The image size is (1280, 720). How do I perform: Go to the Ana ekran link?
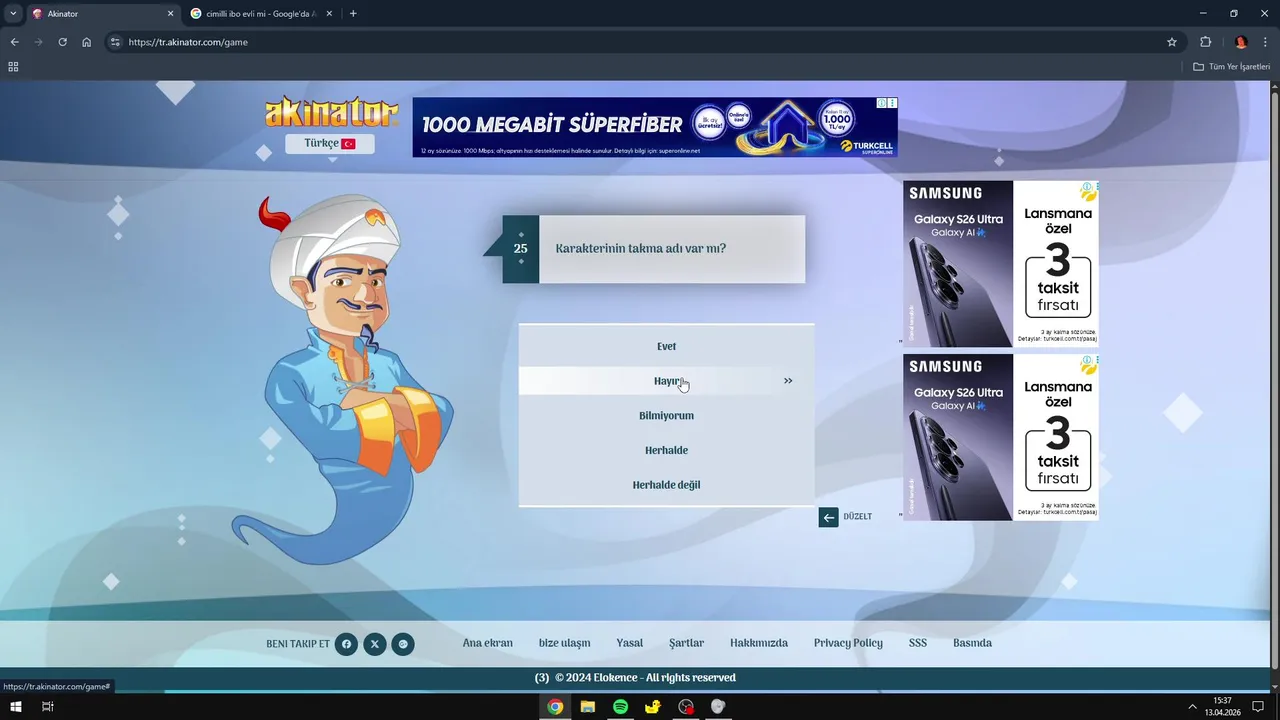click(488, 643)
